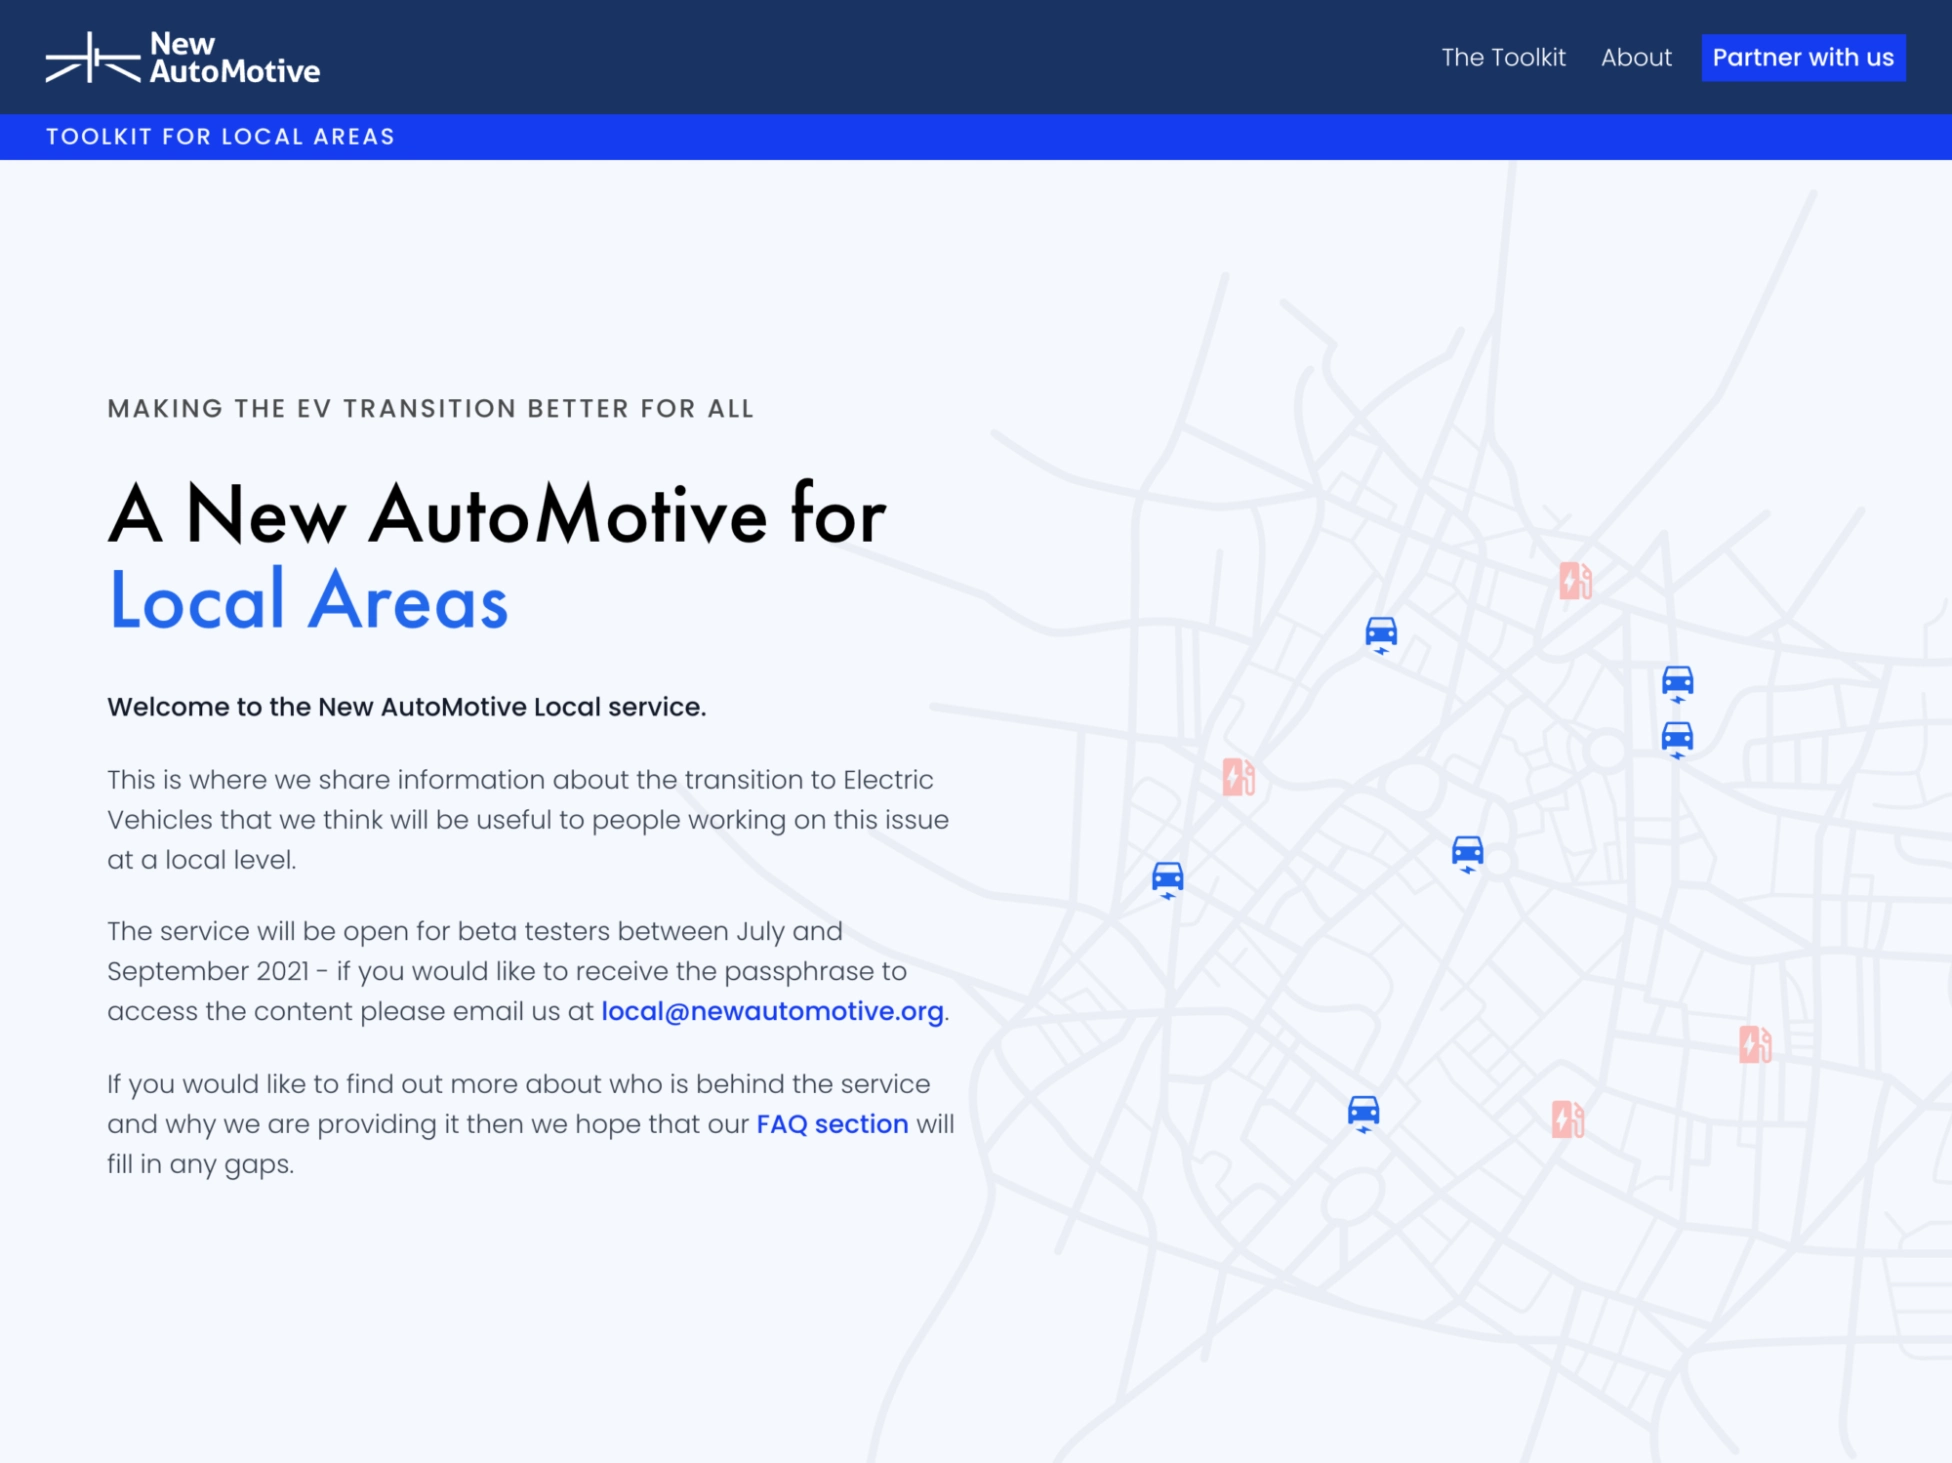Click the topmost blue EV car icon on the map
Image resolution: width=1952 pixels, height=1463 pixels.
pyautogui.click(x=1381, y=635)
